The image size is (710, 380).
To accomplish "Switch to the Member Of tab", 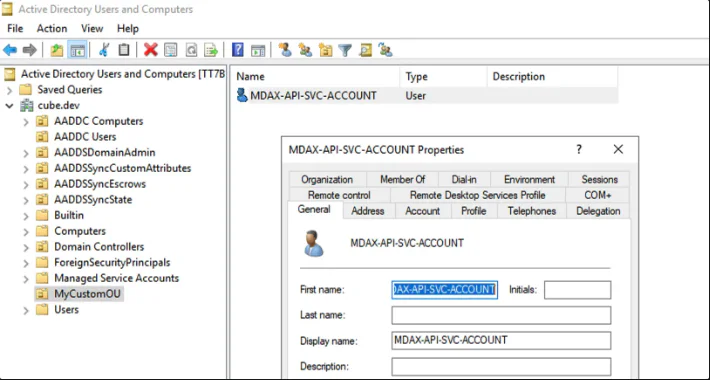I will coord(402,179).
